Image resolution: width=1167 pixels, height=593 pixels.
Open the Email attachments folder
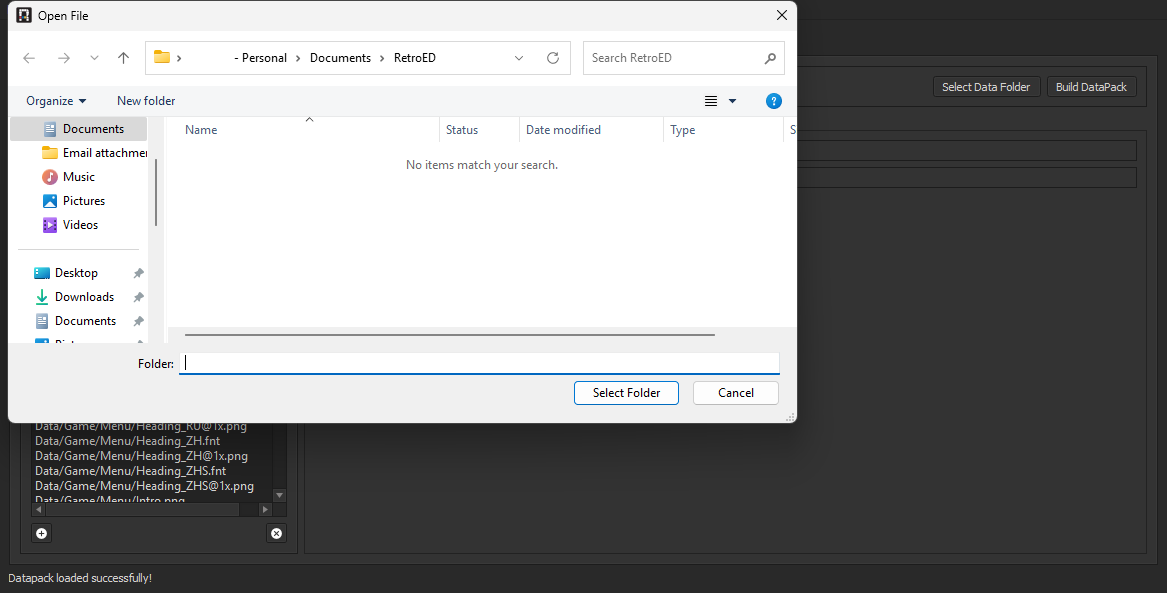click(x=95, y=153)
